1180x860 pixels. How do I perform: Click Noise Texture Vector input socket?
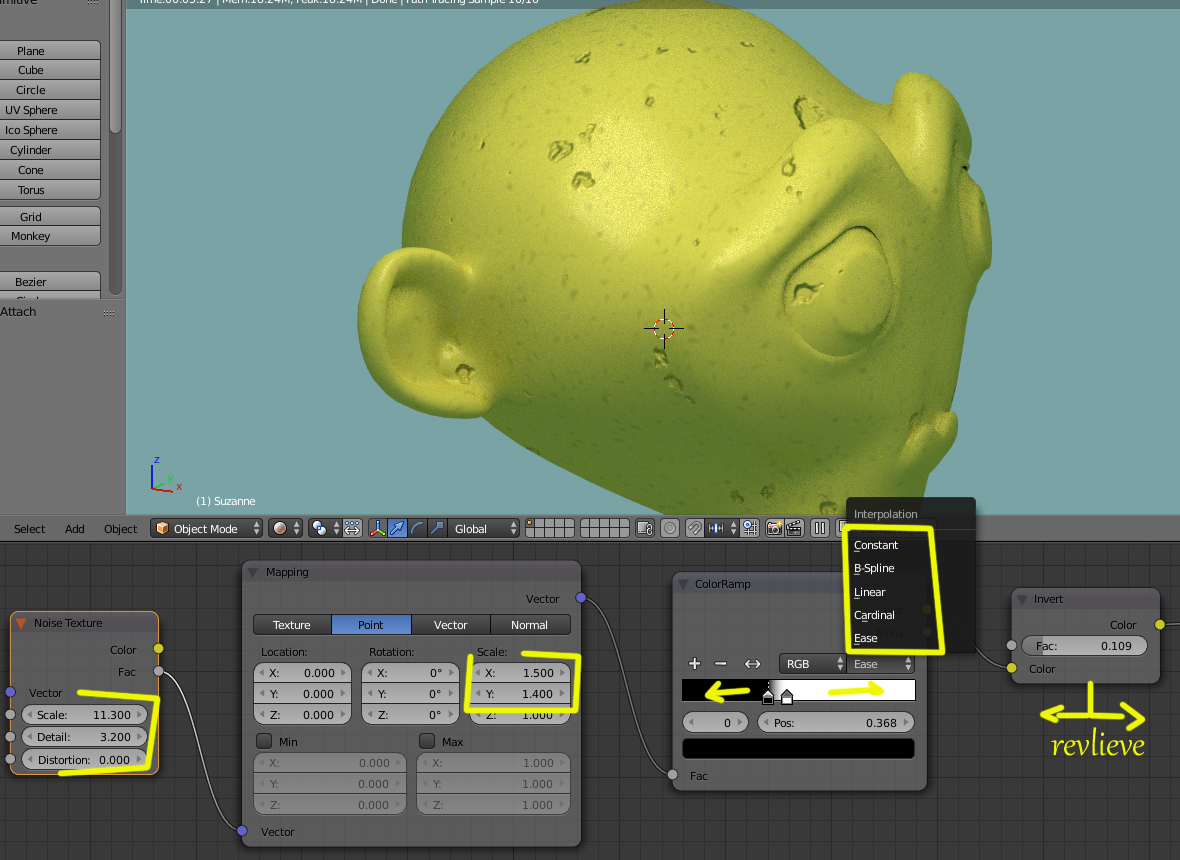(11, 692)
